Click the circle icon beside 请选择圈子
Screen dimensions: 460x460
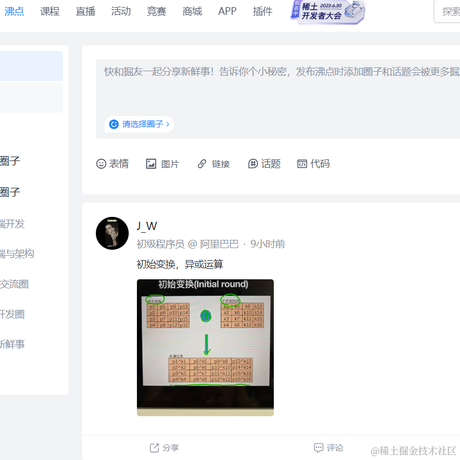(x=114, y=124)
